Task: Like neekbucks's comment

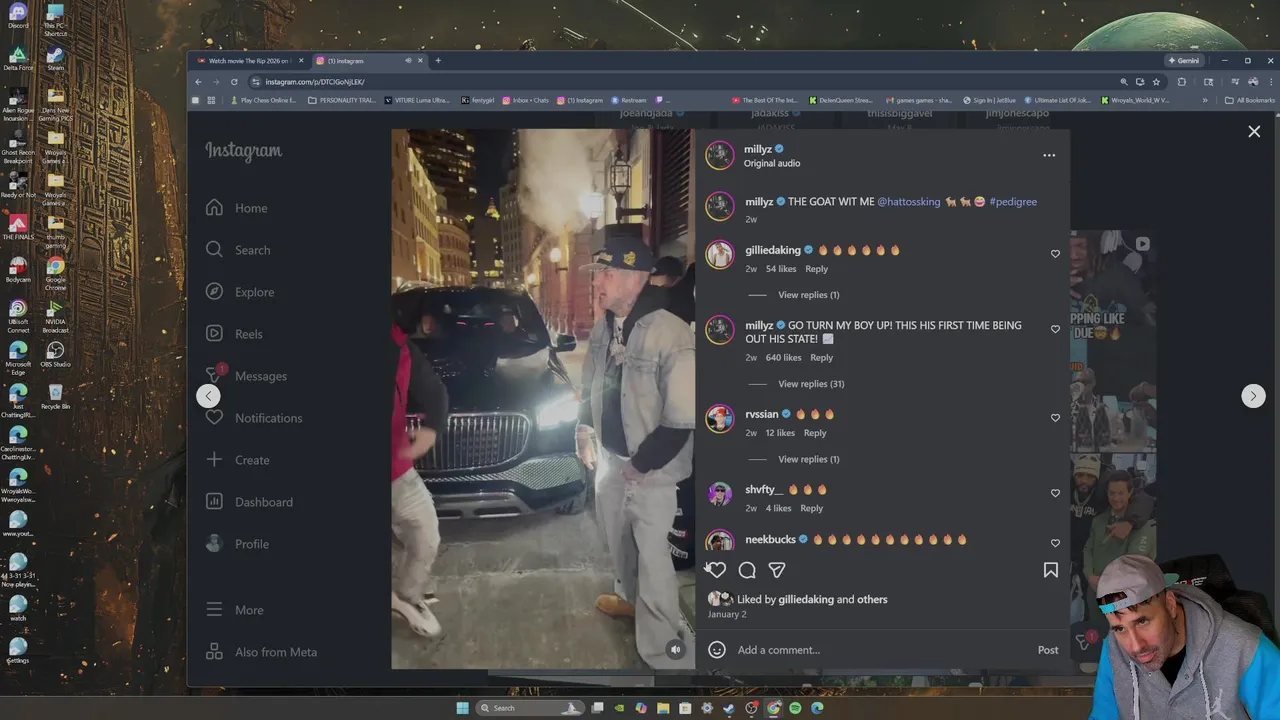Action: pos(1055,543)
